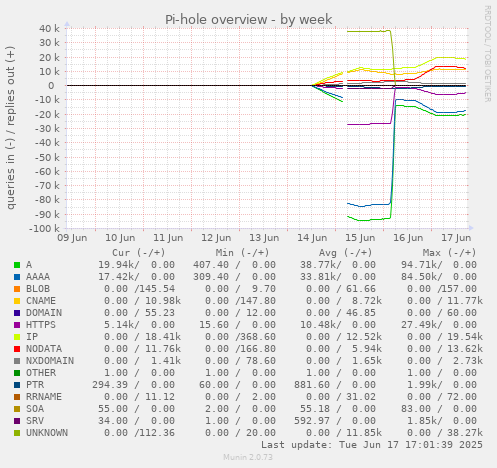Click the SRV average value '592.97'
The width and height of the screenshot is (497, 468).
pos(312,421)
